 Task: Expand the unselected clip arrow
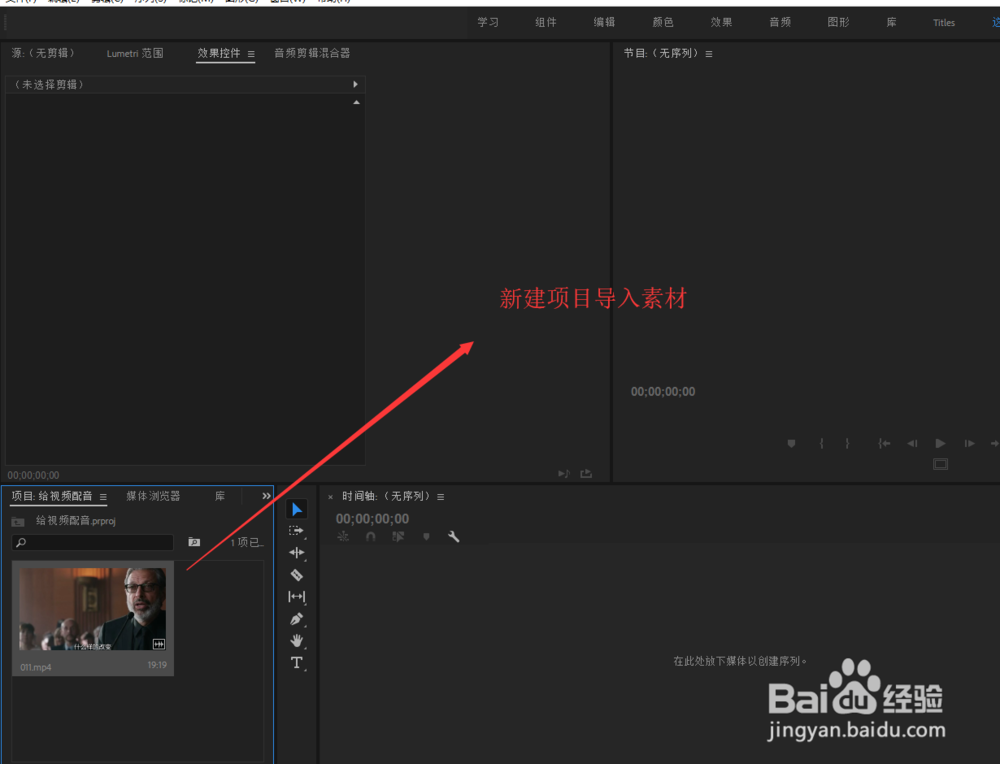355,84
